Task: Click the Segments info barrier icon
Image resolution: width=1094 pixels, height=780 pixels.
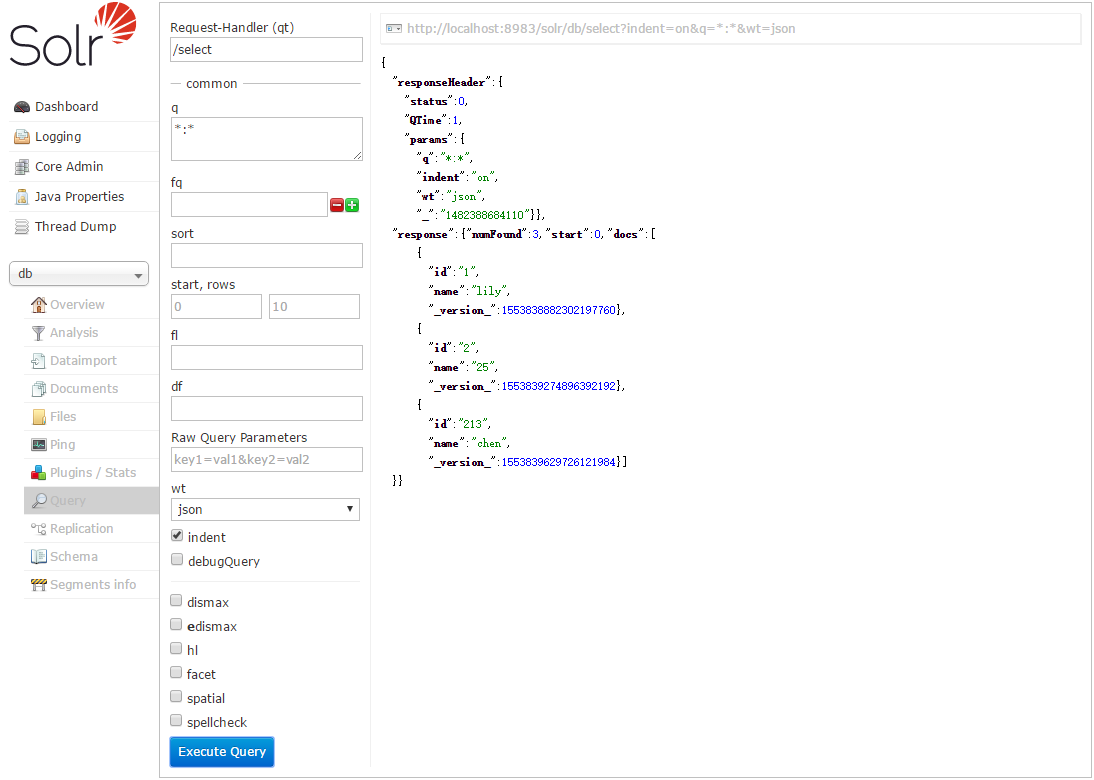Action: 39,585
